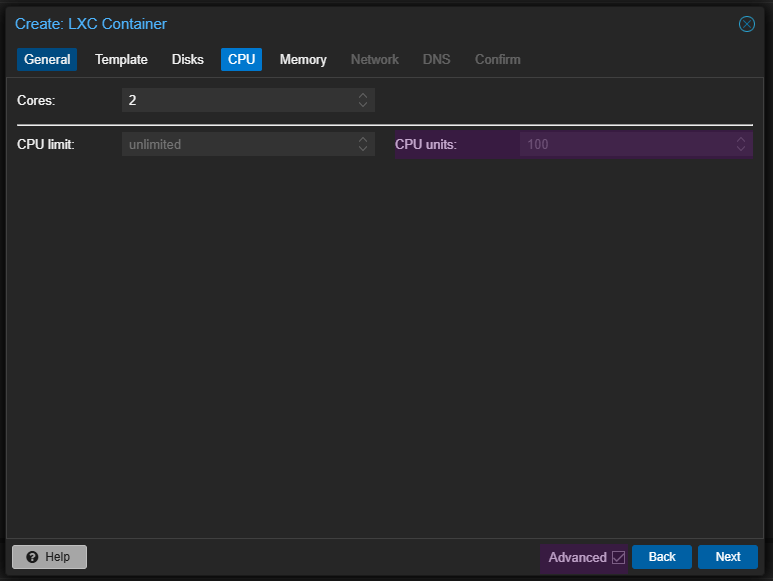Raise CPU limit using up arrow
Image resolution: width=773 pixels, height=581 pixels.
click(x=363, y=139)
